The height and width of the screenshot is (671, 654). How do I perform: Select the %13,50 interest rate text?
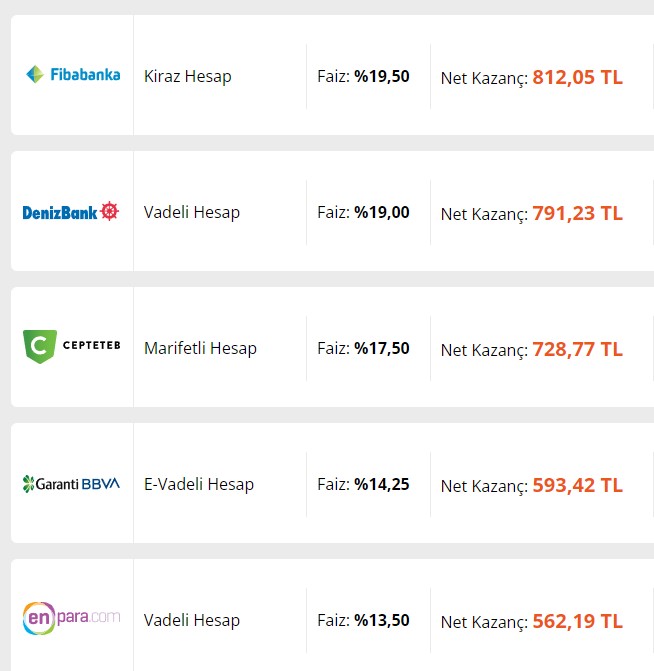click(382, 621)
